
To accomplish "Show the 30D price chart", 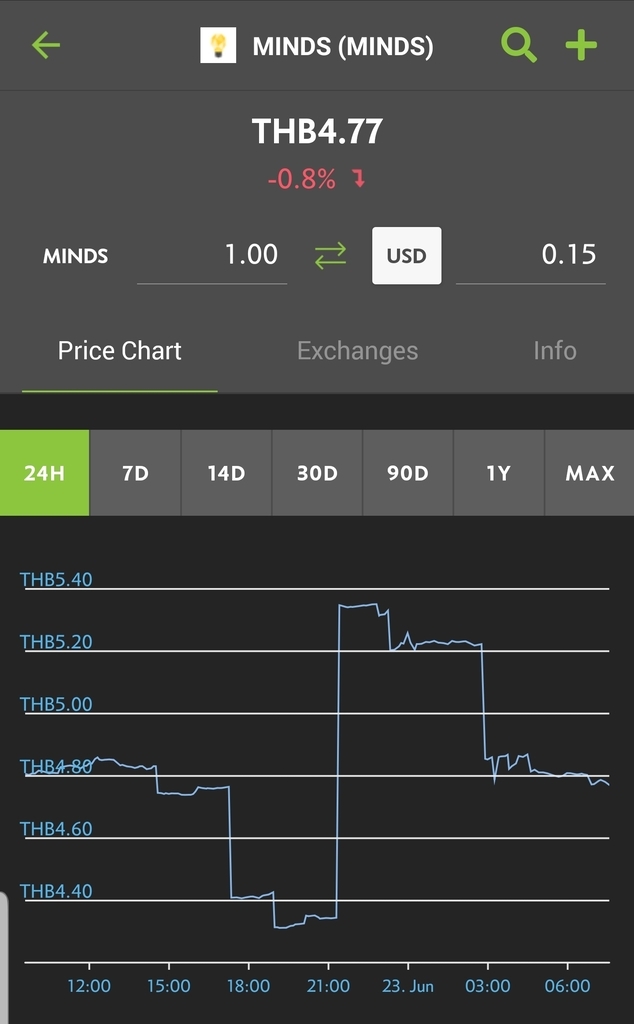I will (x=317, y=473).
